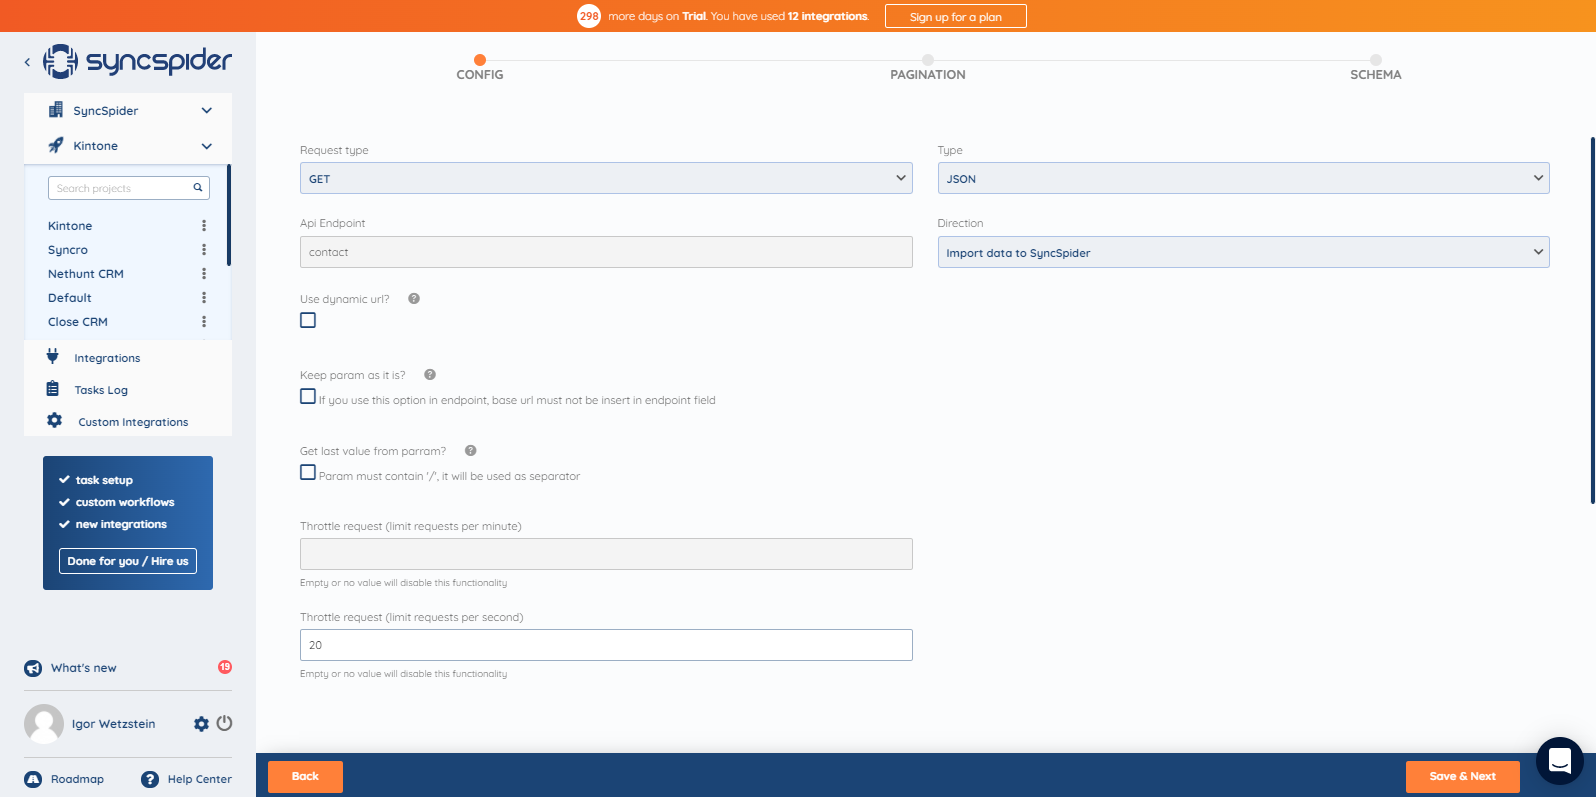Select Nethunt CRM project
Screen dimensions: 1596x797
coord(86,274)
